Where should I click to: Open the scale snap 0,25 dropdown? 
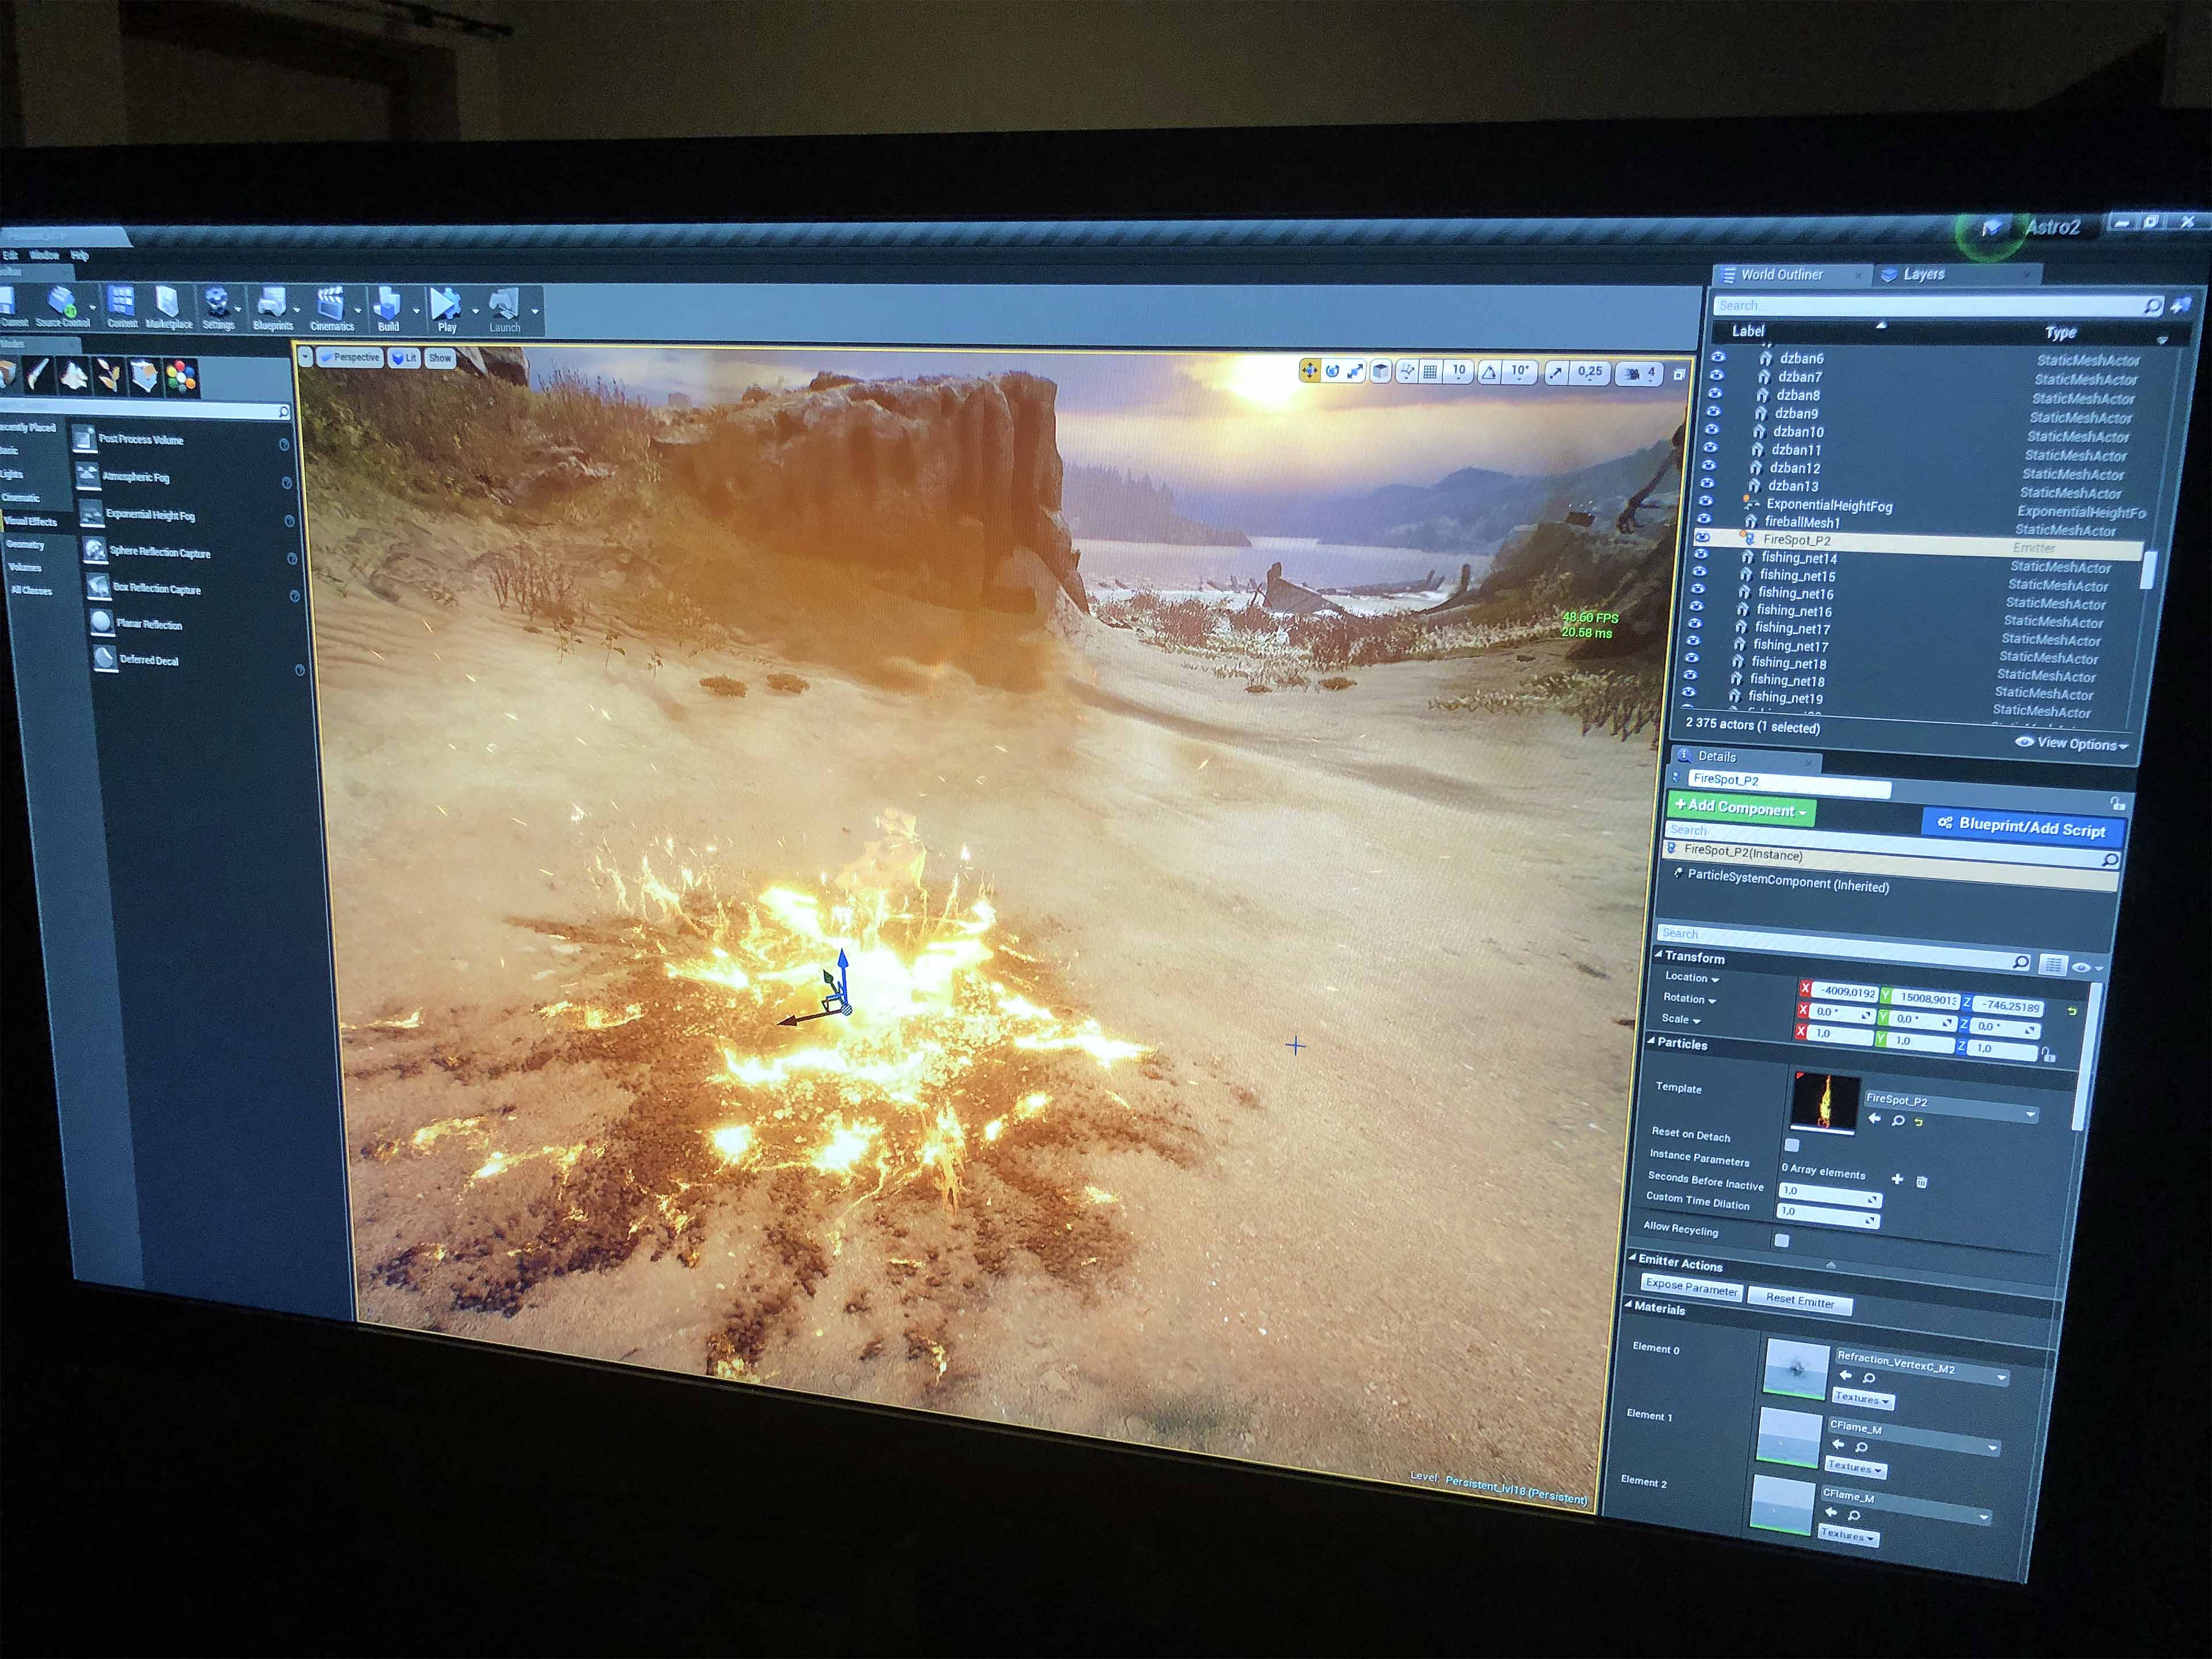[x=1589, y=373]
